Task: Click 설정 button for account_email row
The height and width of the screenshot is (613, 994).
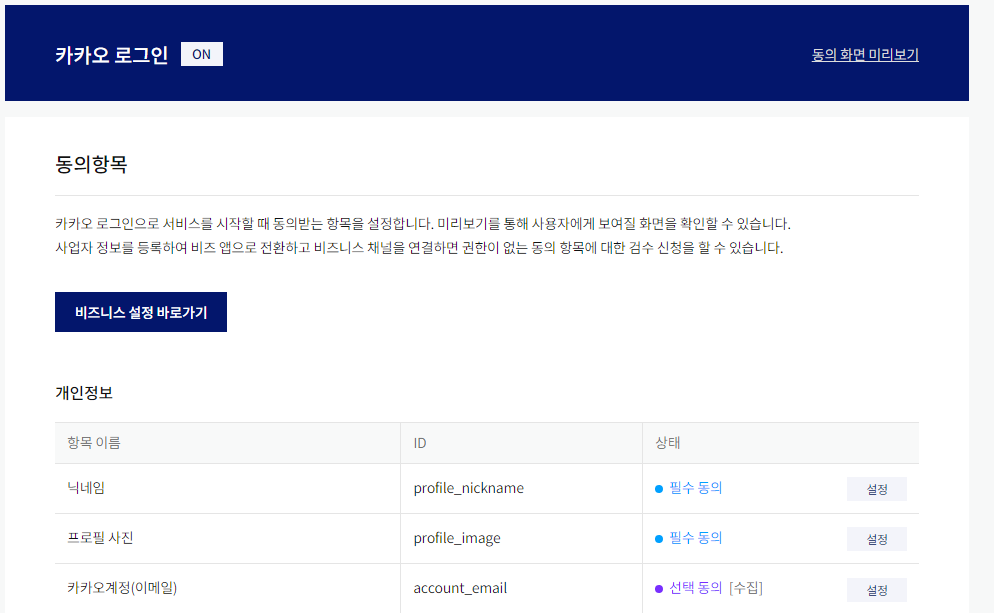Action: coord(877,590)
